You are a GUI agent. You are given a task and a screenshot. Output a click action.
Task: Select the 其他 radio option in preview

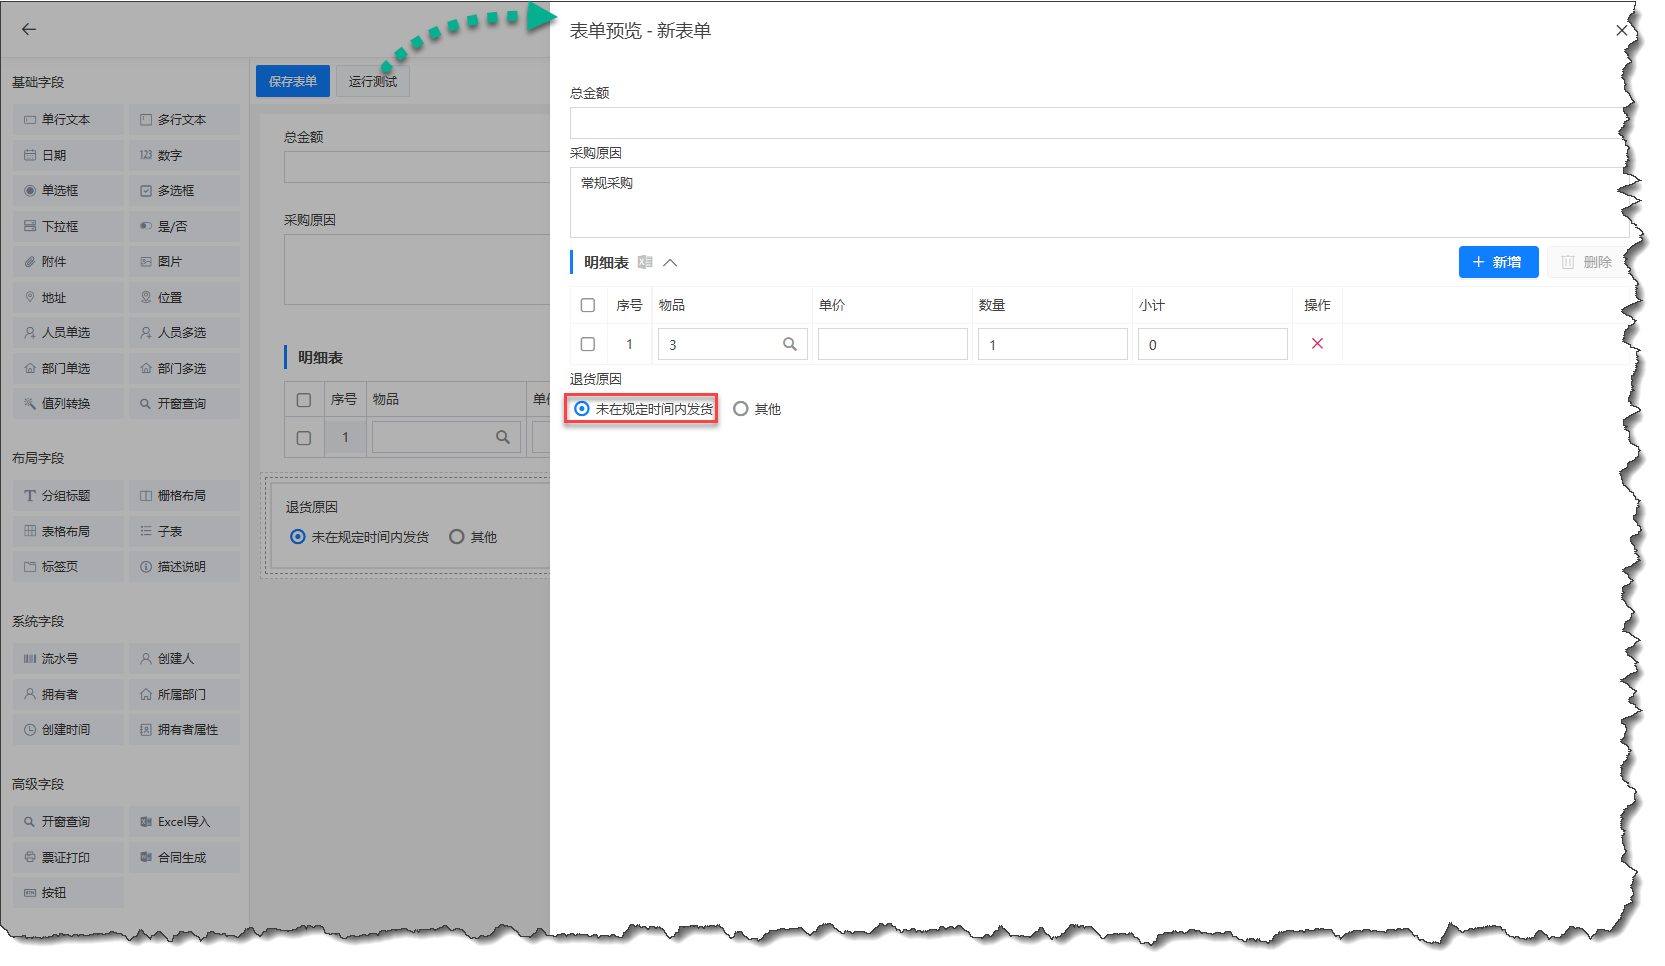click(741, 409)
